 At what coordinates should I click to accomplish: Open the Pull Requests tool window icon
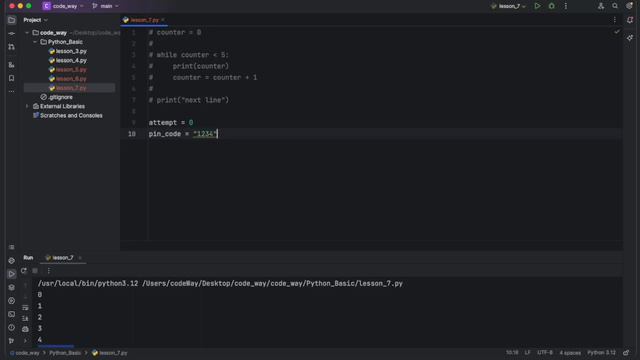pyautogui.click(x=11, y=47)
